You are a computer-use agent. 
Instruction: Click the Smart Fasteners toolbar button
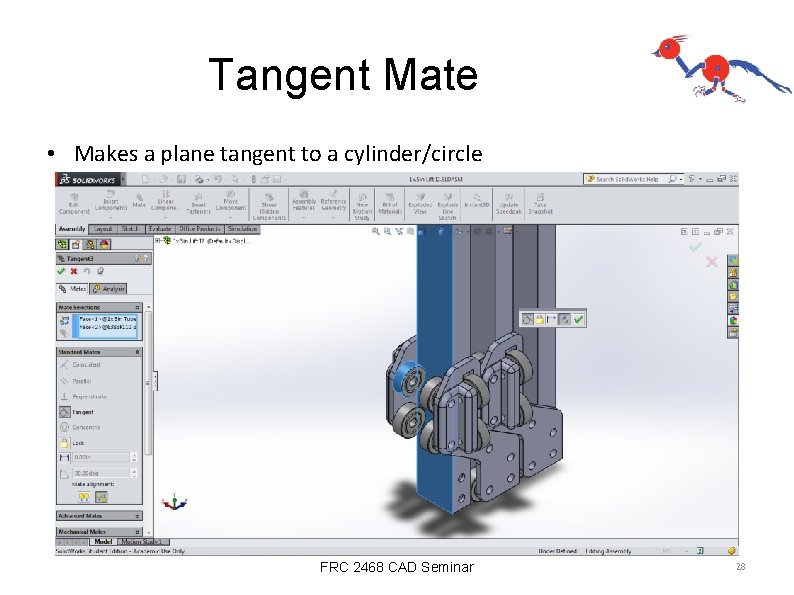198,204
